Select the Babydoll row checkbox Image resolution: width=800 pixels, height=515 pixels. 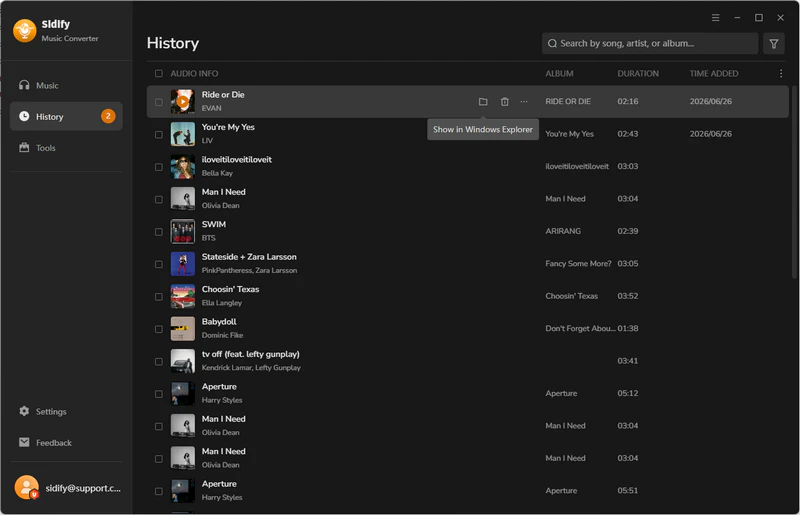point(159,329)
